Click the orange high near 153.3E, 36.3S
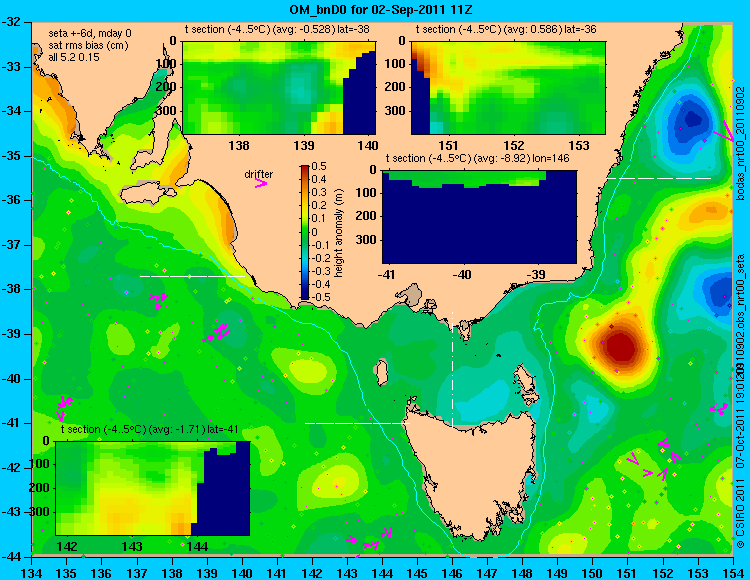 tap(711, 209)
